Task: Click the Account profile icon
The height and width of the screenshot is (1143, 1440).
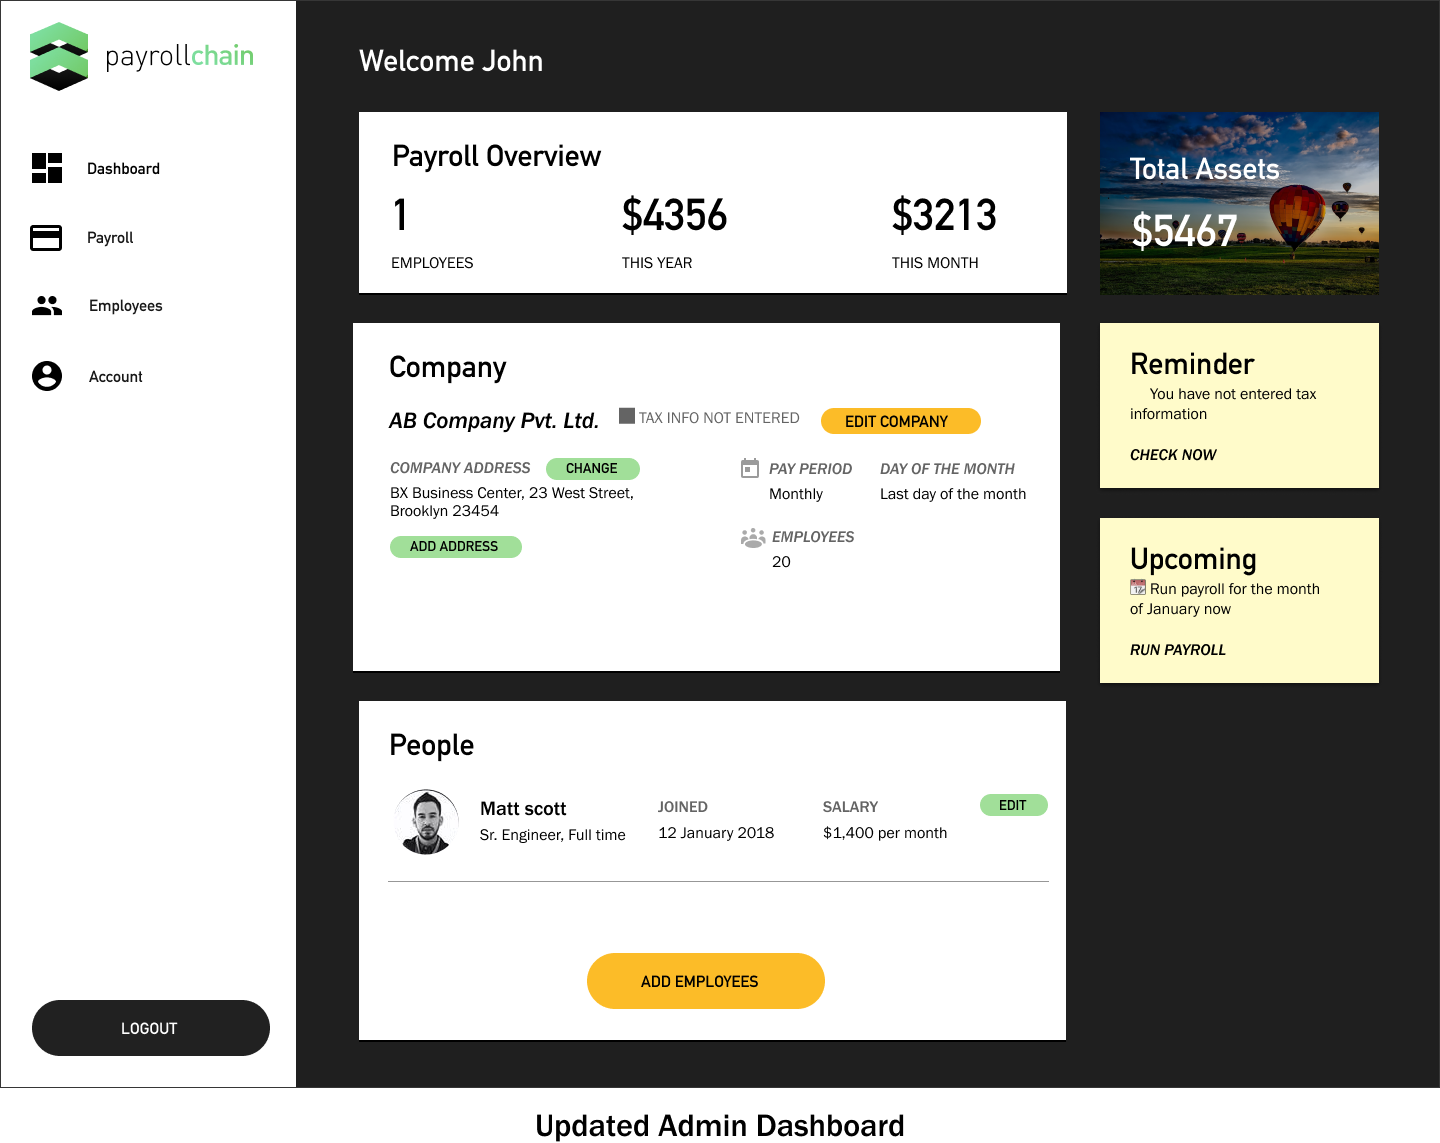Action: click(47, 376)
